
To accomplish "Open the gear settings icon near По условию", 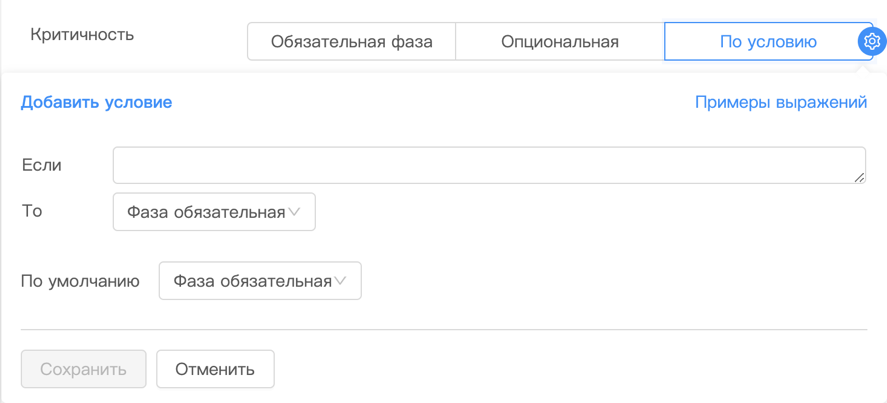I will coord(871,42).
